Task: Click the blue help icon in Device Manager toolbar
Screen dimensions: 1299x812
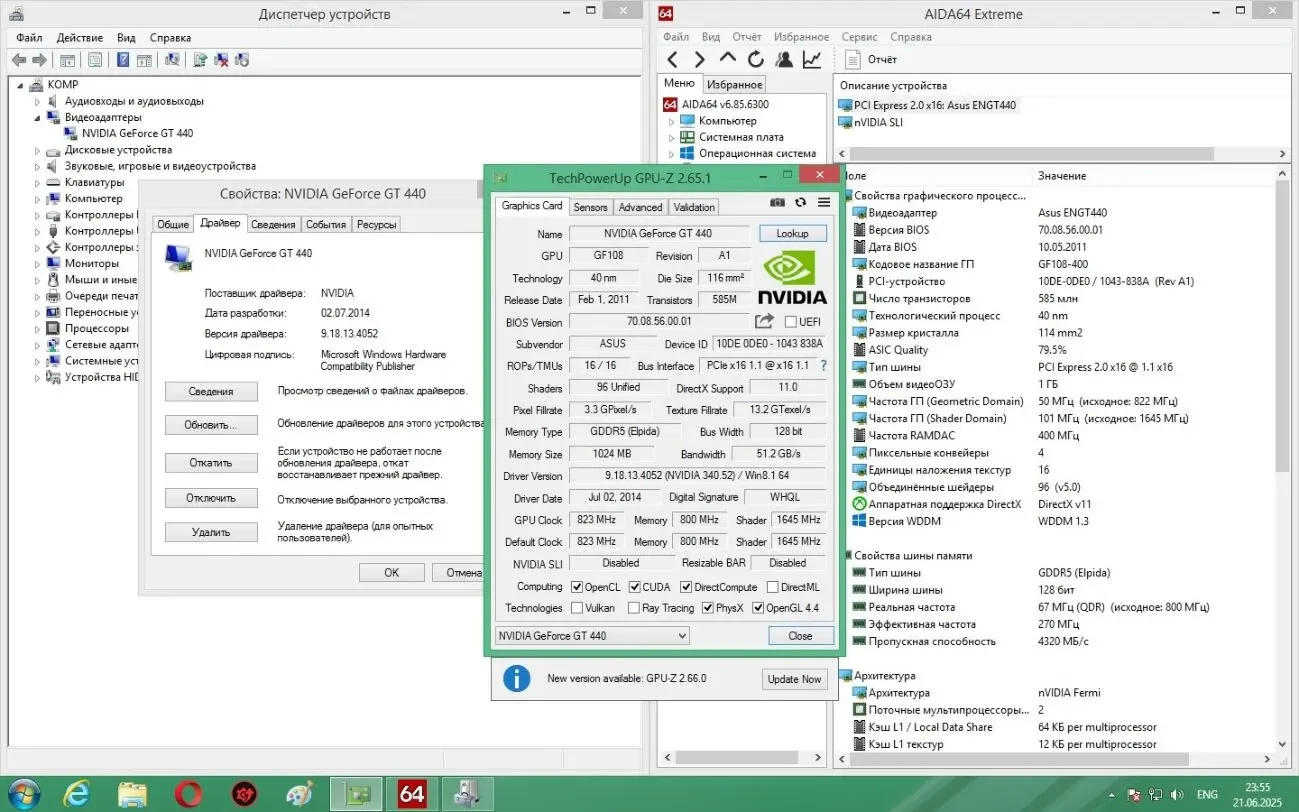Action: pos(123,60)
